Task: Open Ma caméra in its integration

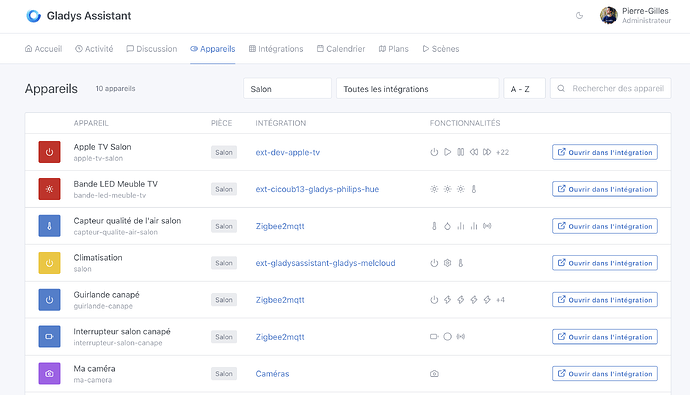Action: (x=605, y=374)
